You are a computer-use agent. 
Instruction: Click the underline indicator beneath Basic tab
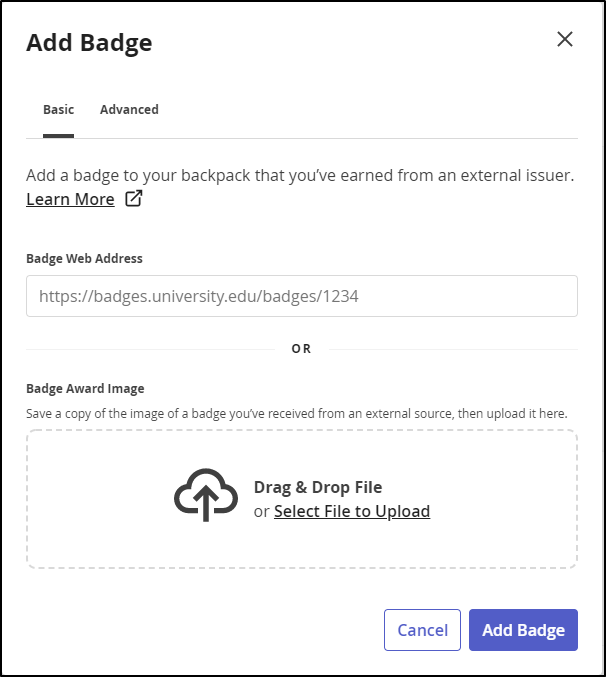point(58,136)
